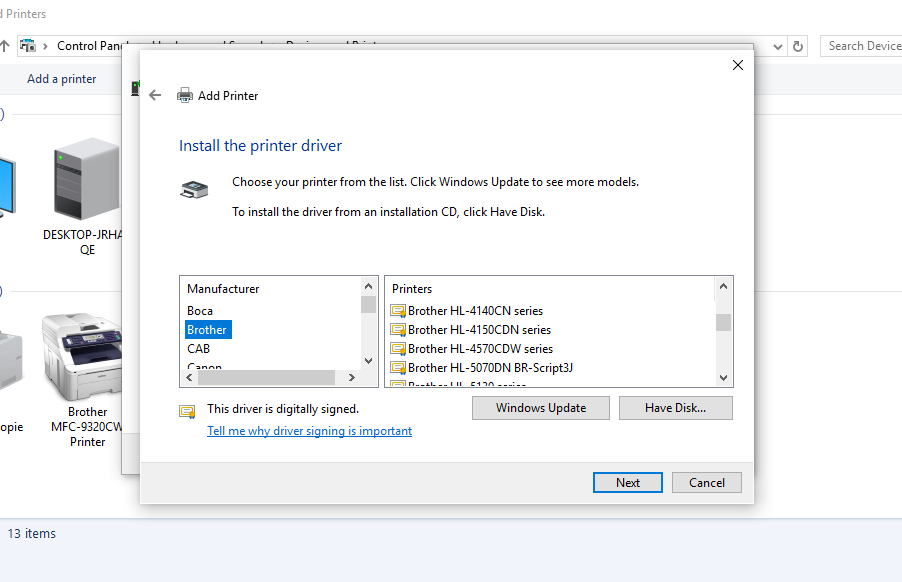Click Add a printer in the toolbar
The width and height of the screenshot is (902, 582).
click(62, 79)
